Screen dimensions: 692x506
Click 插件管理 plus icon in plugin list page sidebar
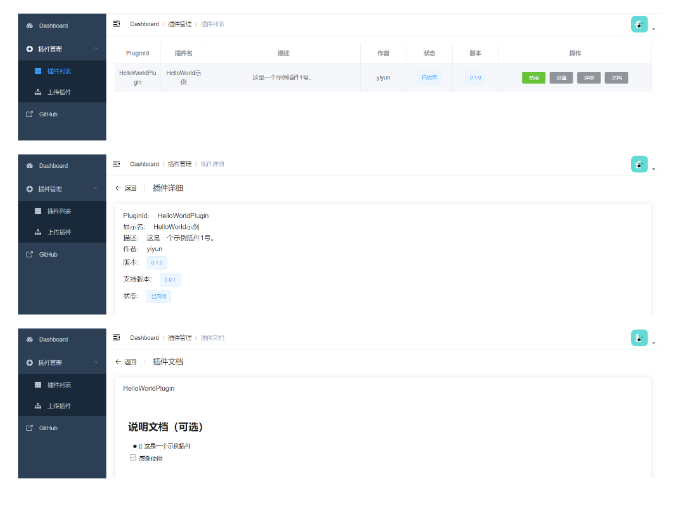[30, 49]
